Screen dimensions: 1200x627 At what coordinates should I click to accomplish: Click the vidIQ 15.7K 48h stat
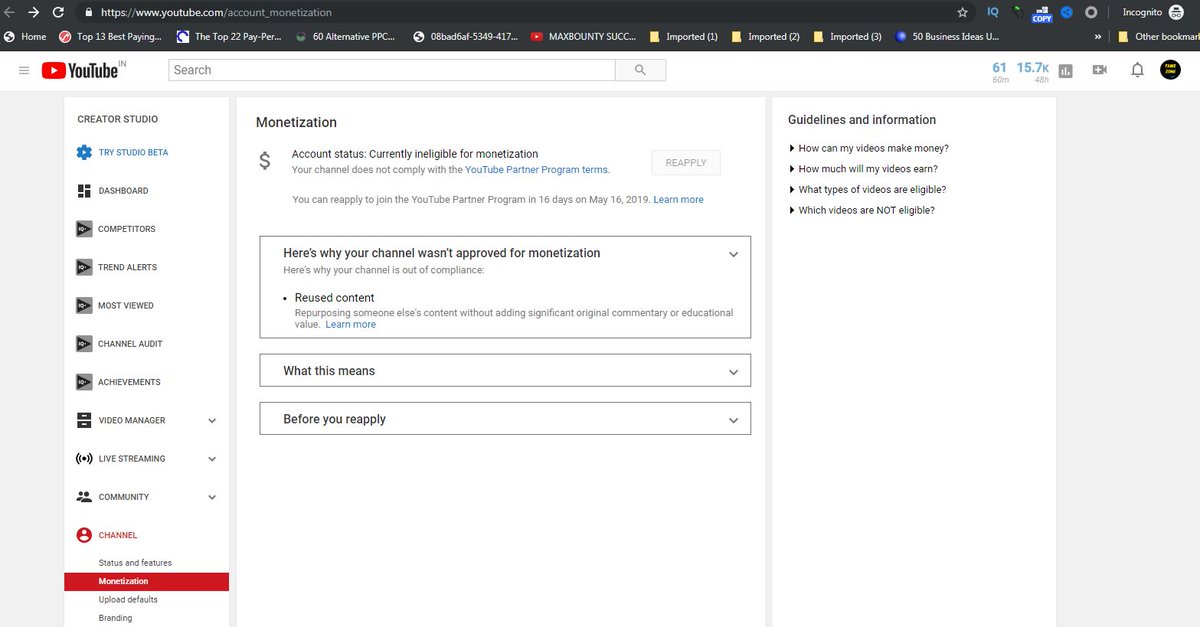pos(1033,72)
